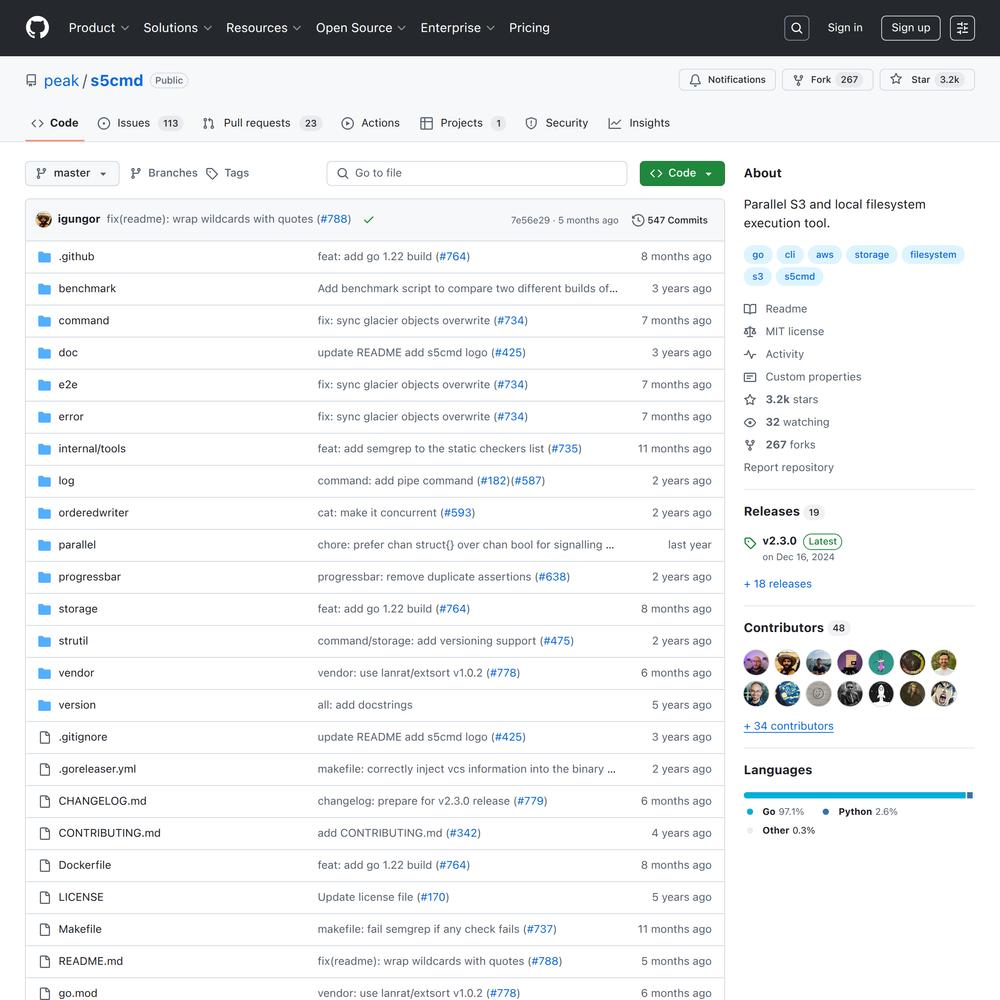Click the Python 2.6% language entry
The width and height of the screenshot is (1000, 1000).
859,812
